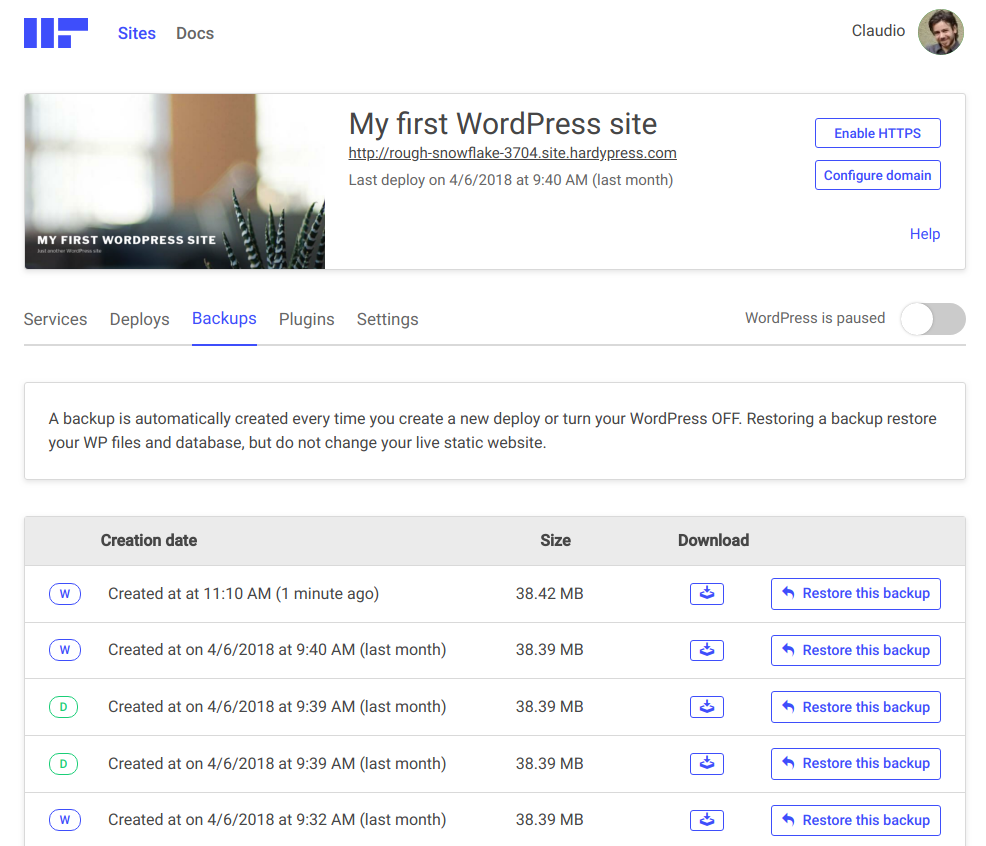This screenshot has width=986, height=846.
Task: Click the Help link
Action: [x=924, y=234]
